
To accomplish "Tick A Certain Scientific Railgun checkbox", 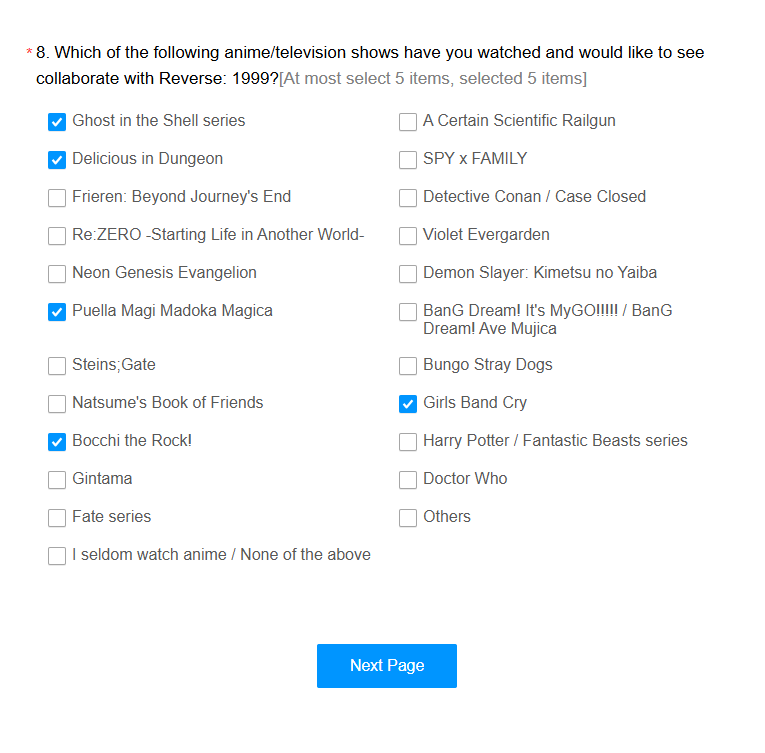I will point(408,122).
